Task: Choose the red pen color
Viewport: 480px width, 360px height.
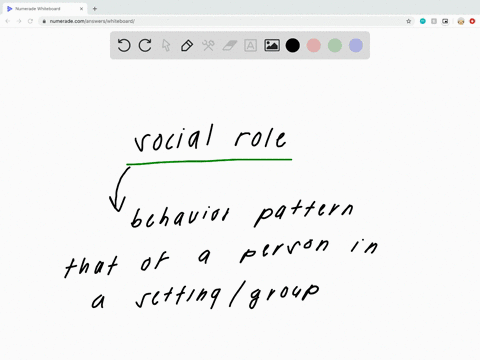Action: [314, 45]
